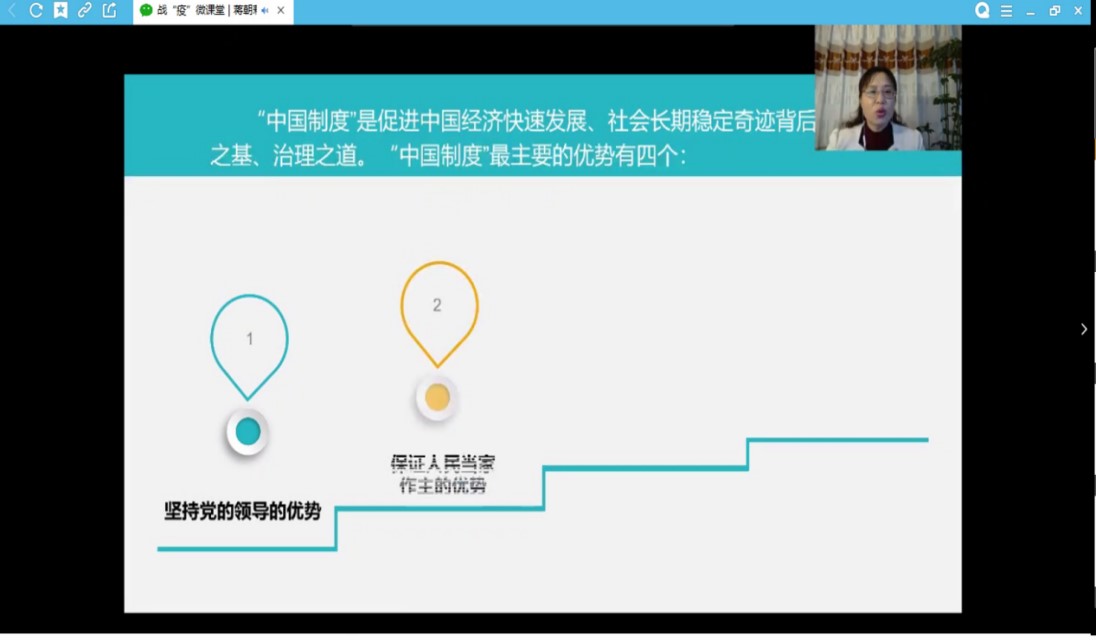Image resolution: width=1096 pixels, height=640 pixels.
Task: Click the back navigation arrow
Action: 12,11
